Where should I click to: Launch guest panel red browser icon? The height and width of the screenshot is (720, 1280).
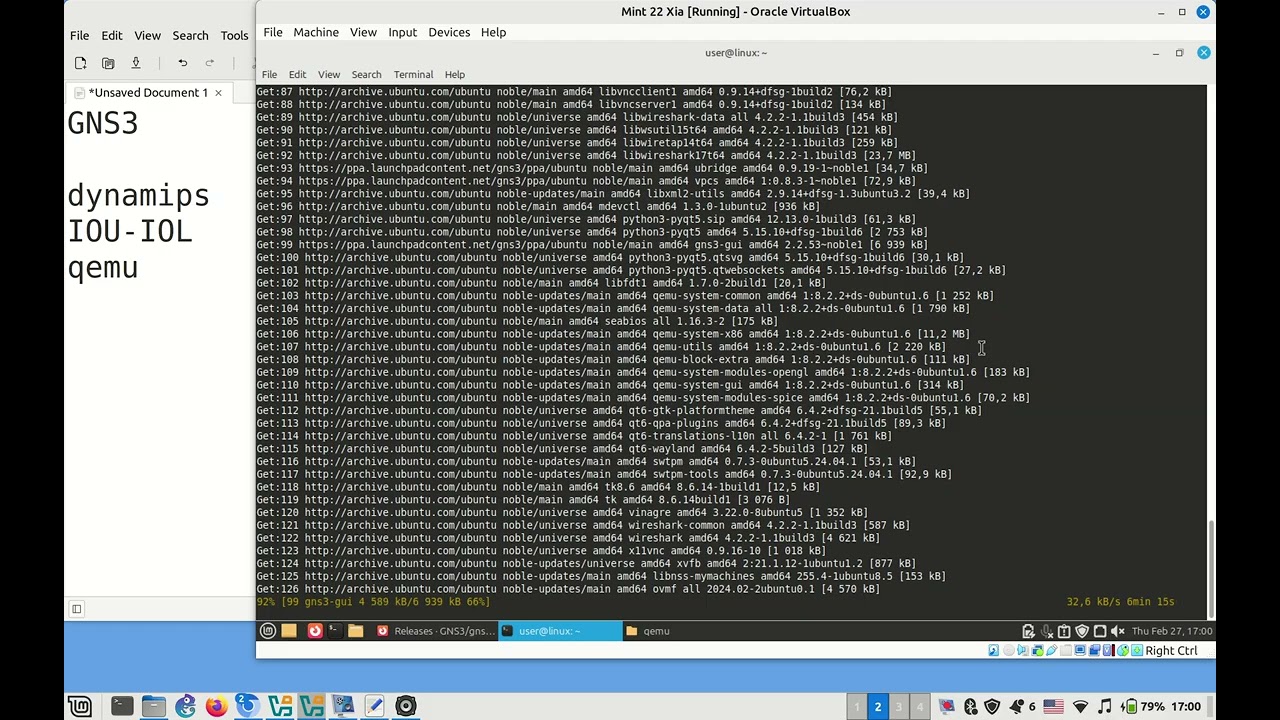point(314,631)
